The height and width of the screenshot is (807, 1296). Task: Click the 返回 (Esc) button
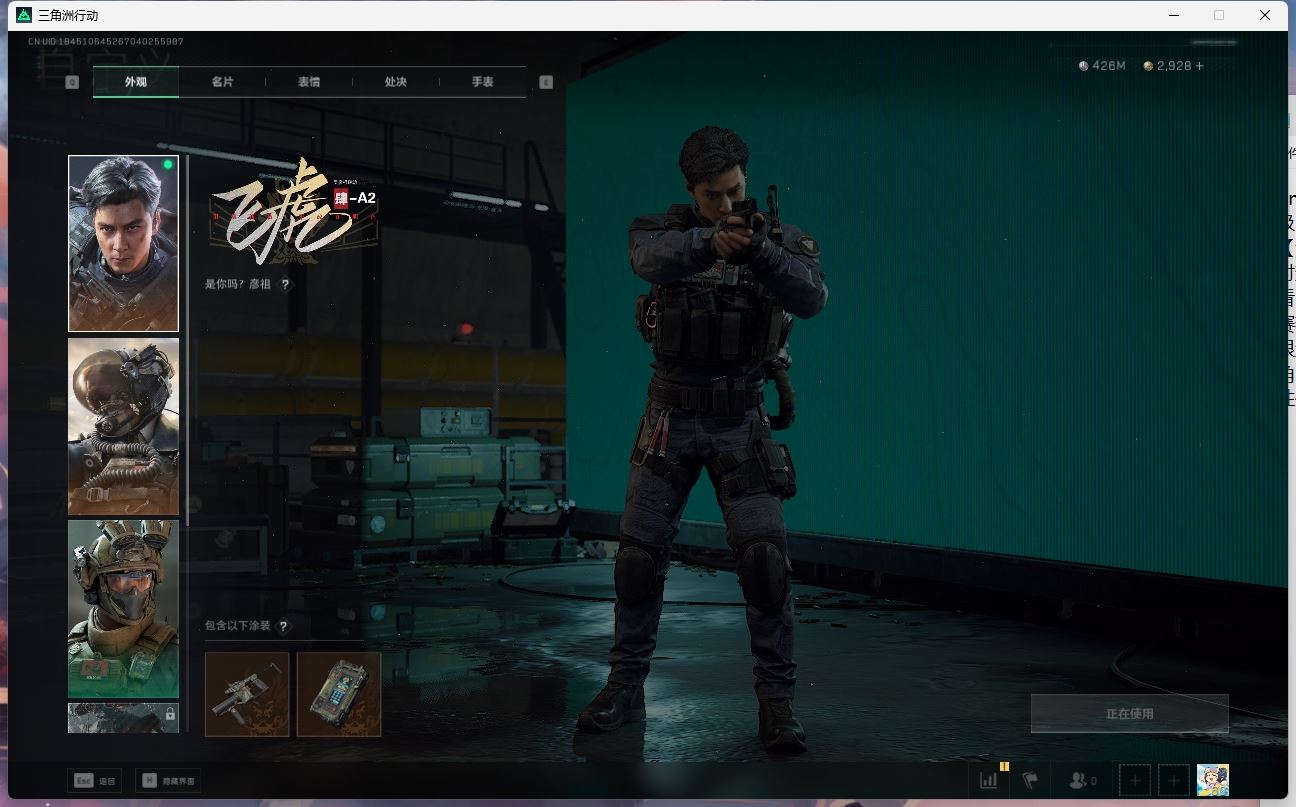[x=95, y=780]
